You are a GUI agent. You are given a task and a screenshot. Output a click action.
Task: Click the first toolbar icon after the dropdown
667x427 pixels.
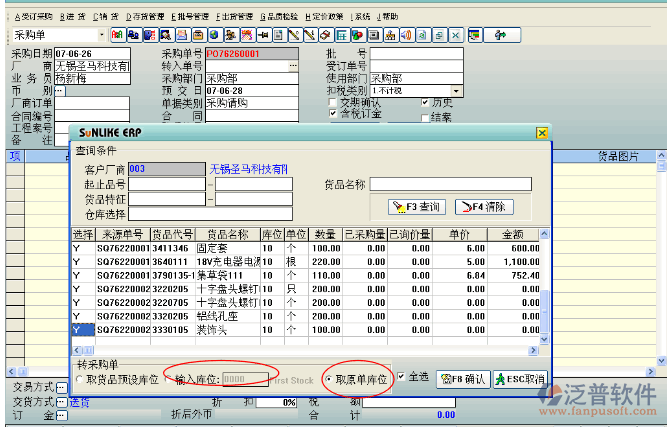pyautogui.click(x=118, y=35)
